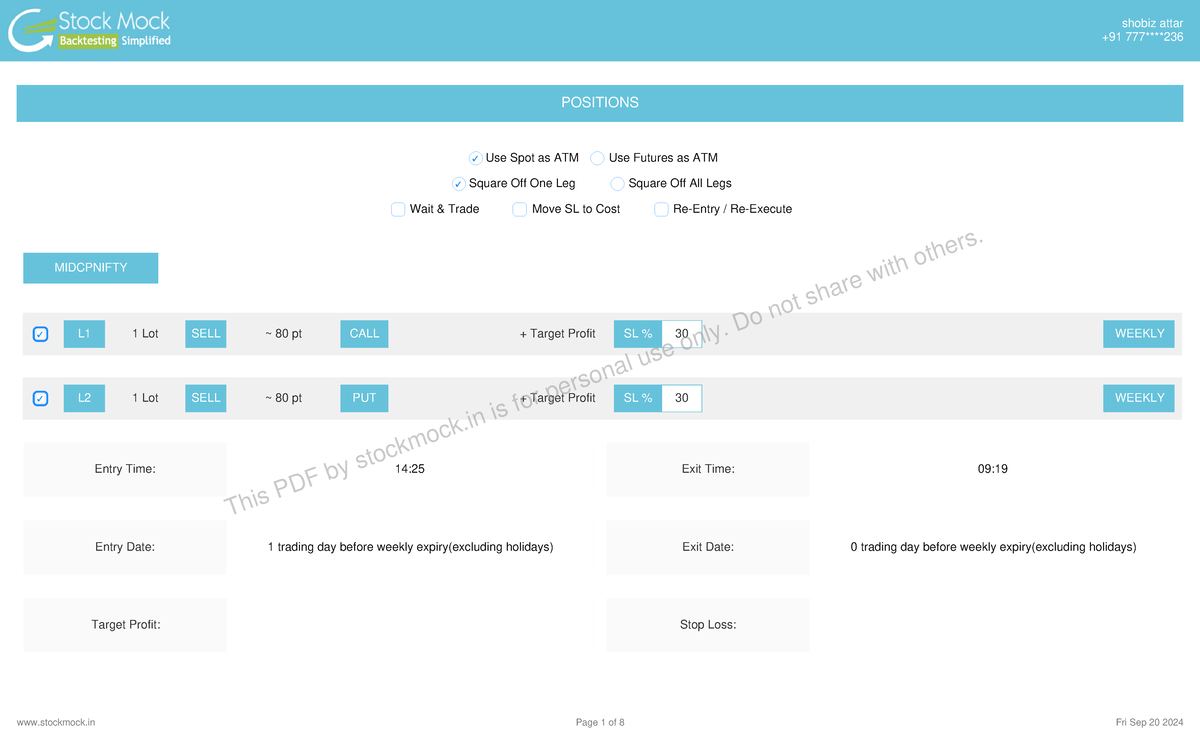Image resolution: width=1200 pixels, height=729 pixels.
Task: Toggle the SELL button on leg L1
Action: (x=205, y=334)
